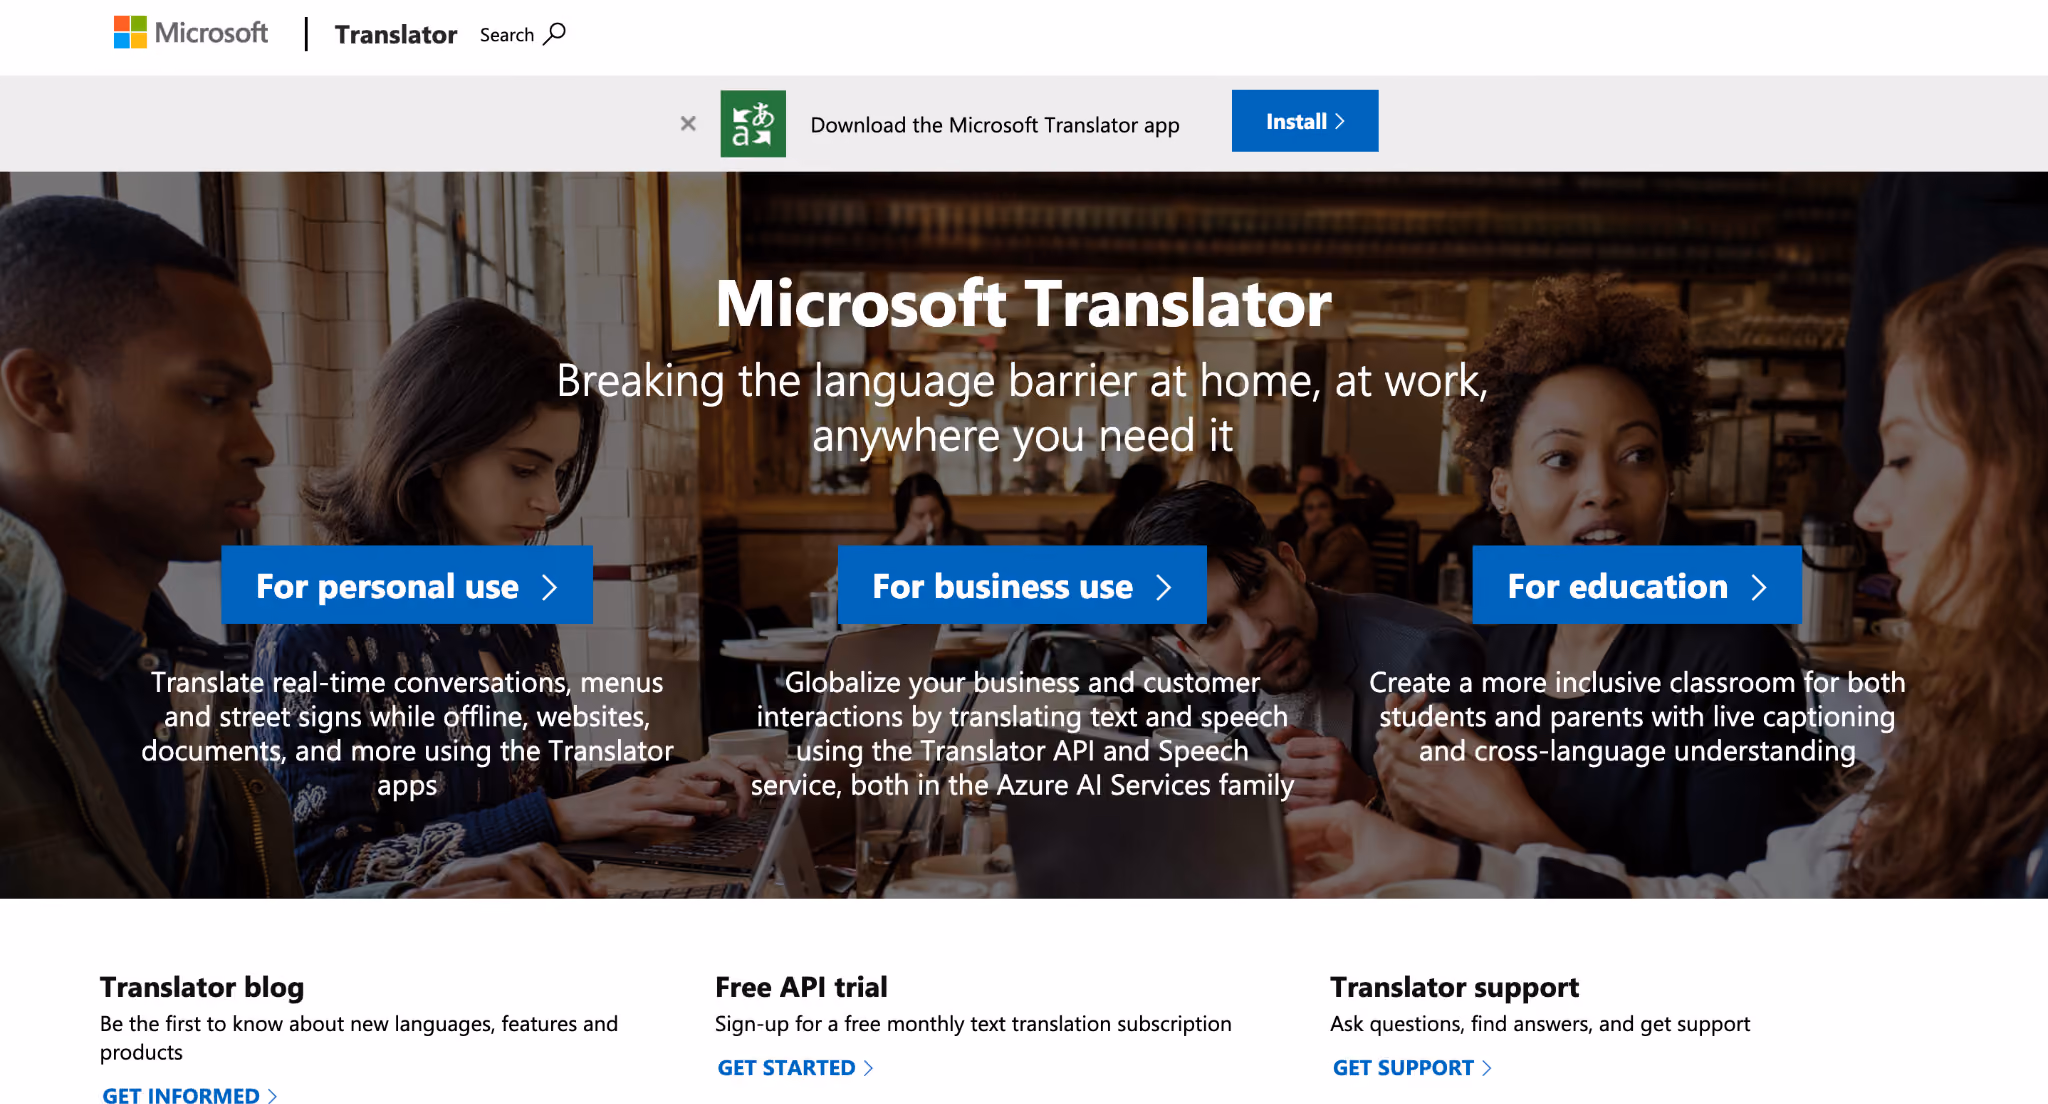Click the Translator support heading
This screenshot has height=1104, width=2048.
coord(1454,987)
